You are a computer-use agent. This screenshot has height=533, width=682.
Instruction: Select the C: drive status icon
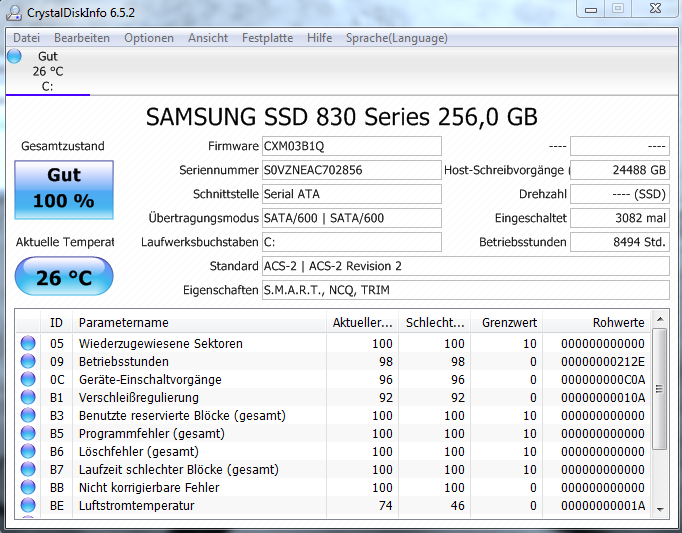14,56
